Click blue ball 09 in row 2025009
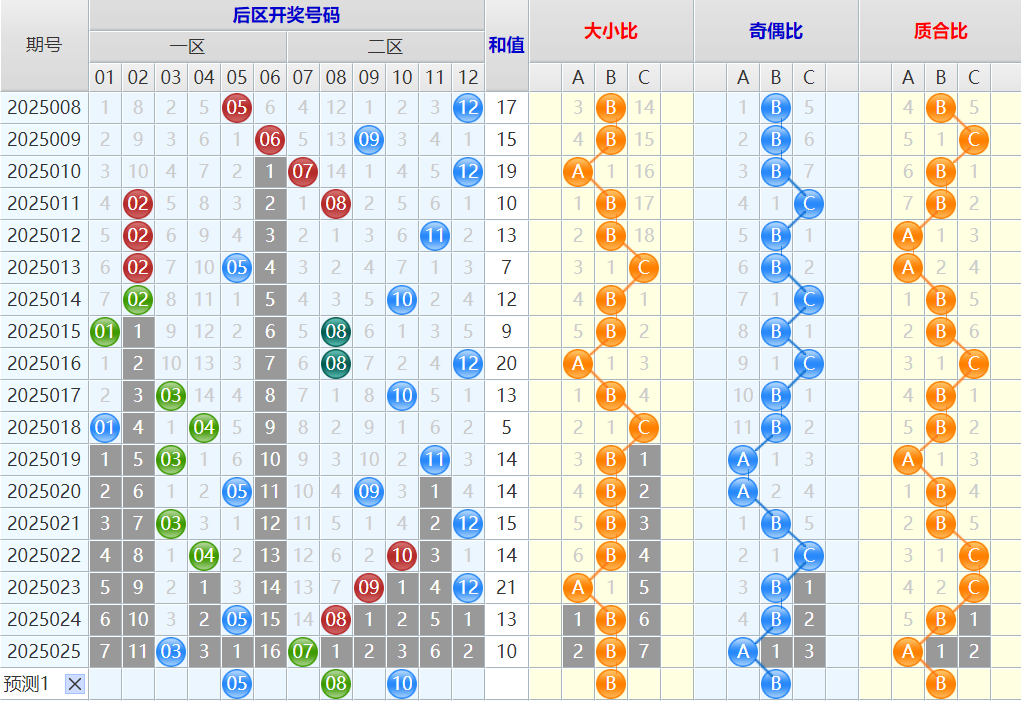The height and width of the screenshot is (701, 1021). click(x=369, y=139)
